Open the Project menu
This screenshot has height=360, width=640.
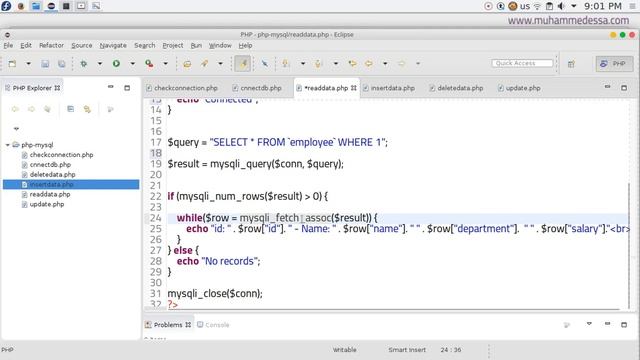click(173, 45)
